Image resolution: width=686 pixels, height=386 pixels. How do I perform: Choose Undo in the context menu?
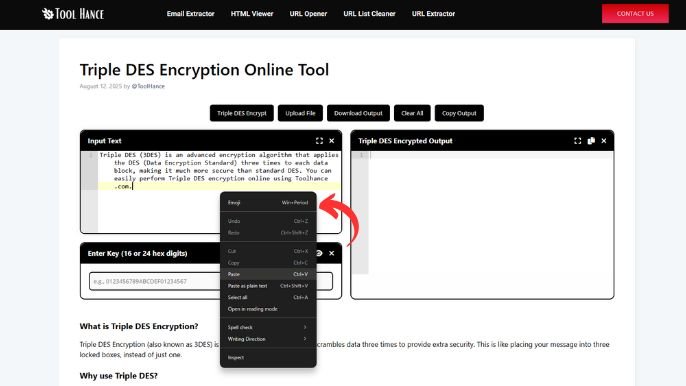268,221
